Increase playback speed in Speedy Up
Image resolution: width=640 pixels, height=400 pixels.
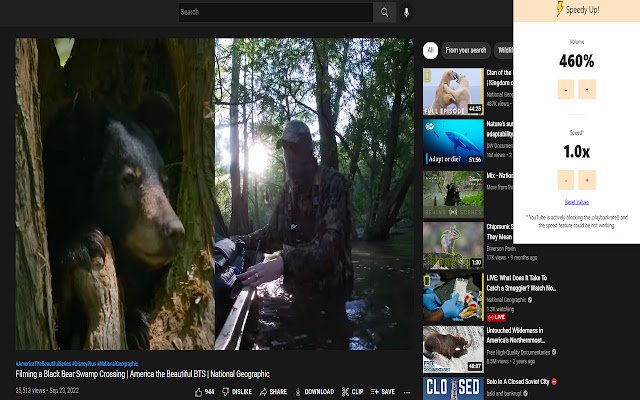coord(587,180)
